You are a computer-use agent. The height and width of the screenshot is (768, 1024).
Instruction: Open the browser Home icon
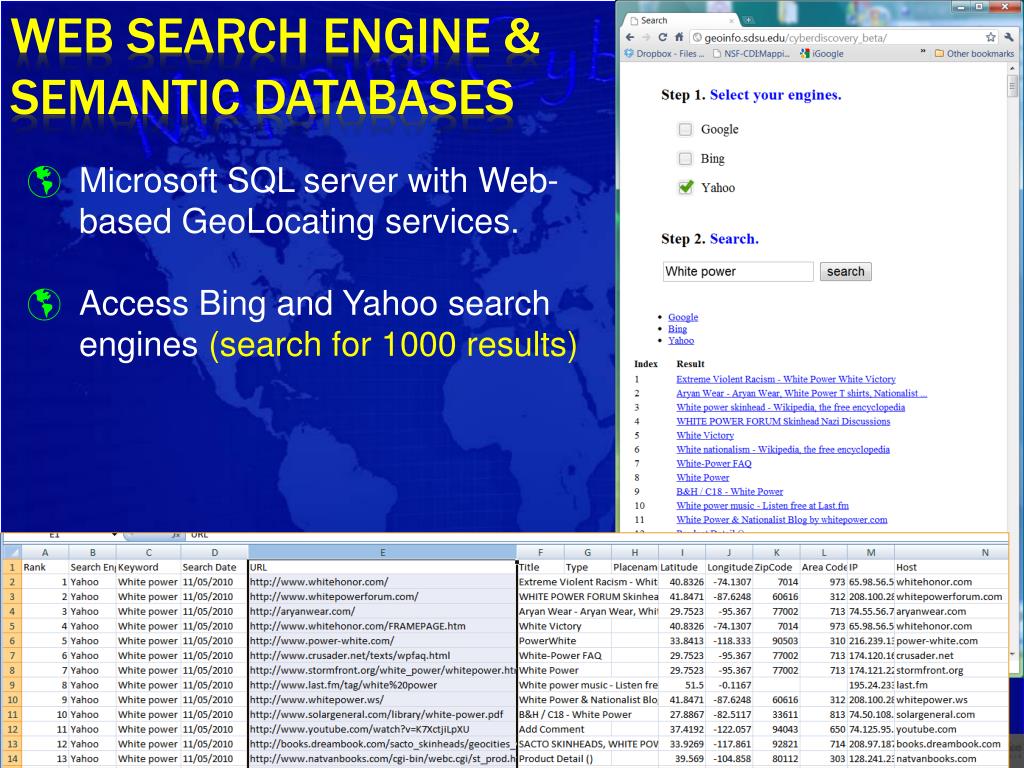pos(679,37)
